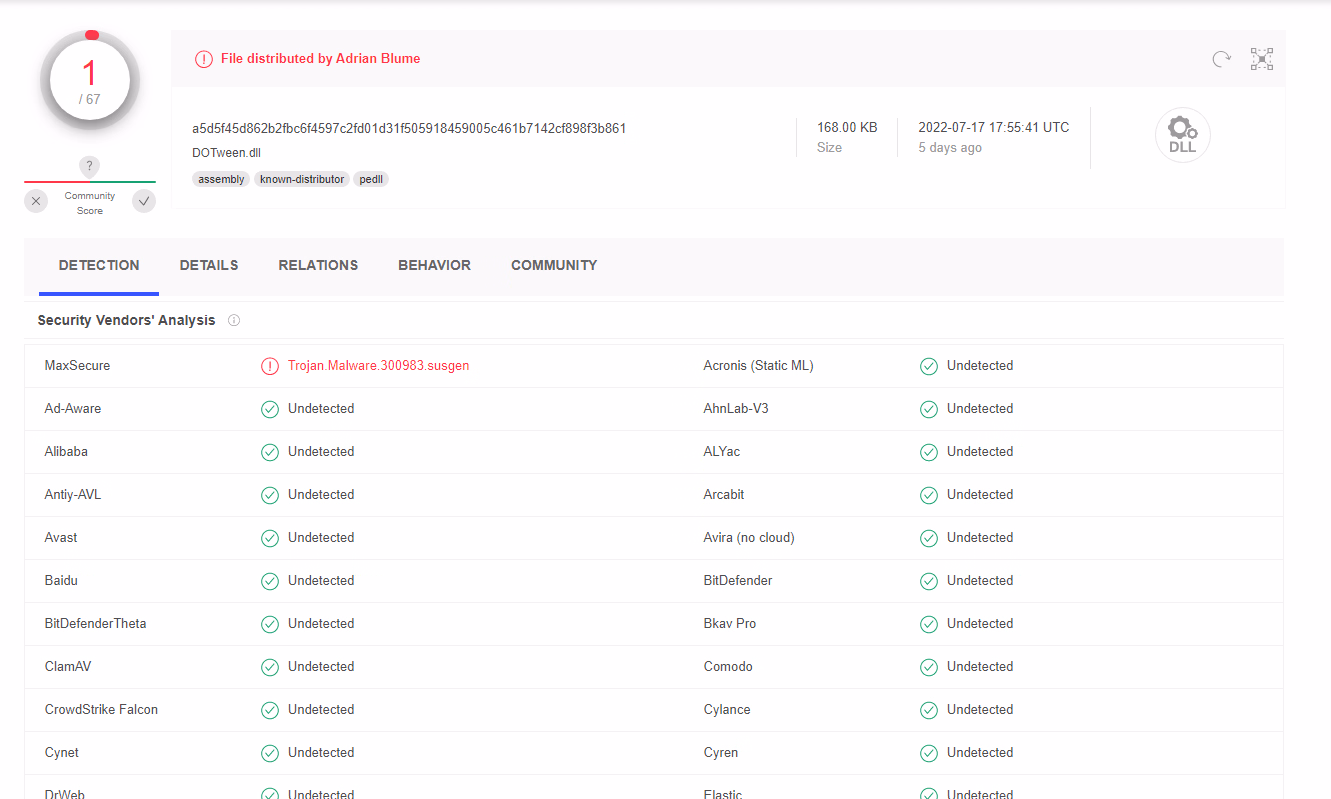Viewport: 1331px width, 799px height.
Task: Click the CrowdStrike Falcon vendor name
Action: point(101,710)
